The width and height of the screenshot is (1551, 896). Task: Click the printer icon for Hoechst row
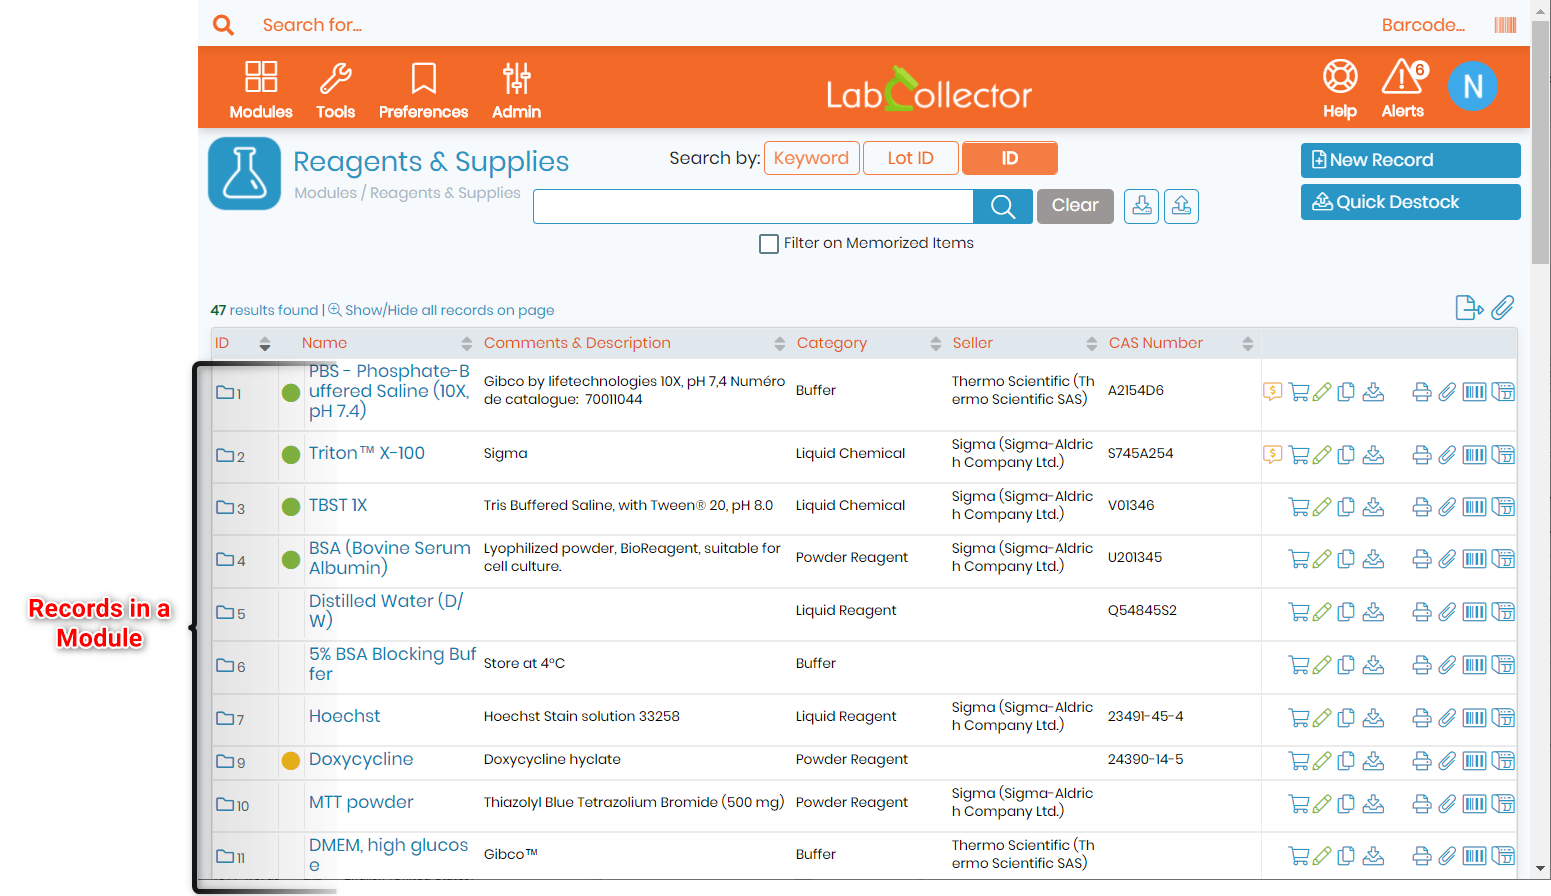click(x=1421, y=718)
